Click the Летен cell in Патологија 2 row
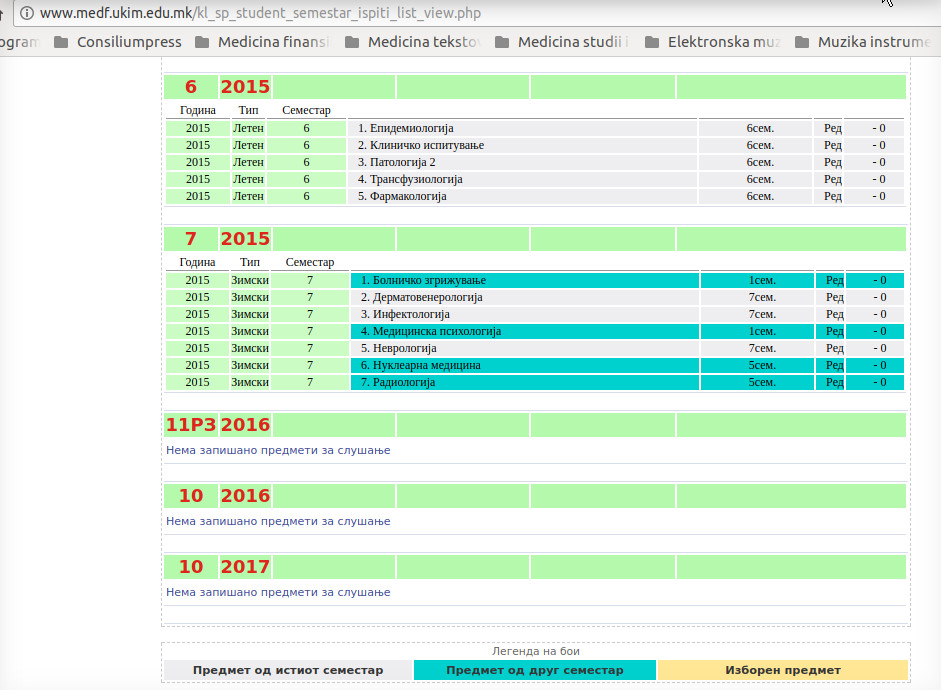Image resolution: width=941 pixels, height=690 pixels. (248, 162)
